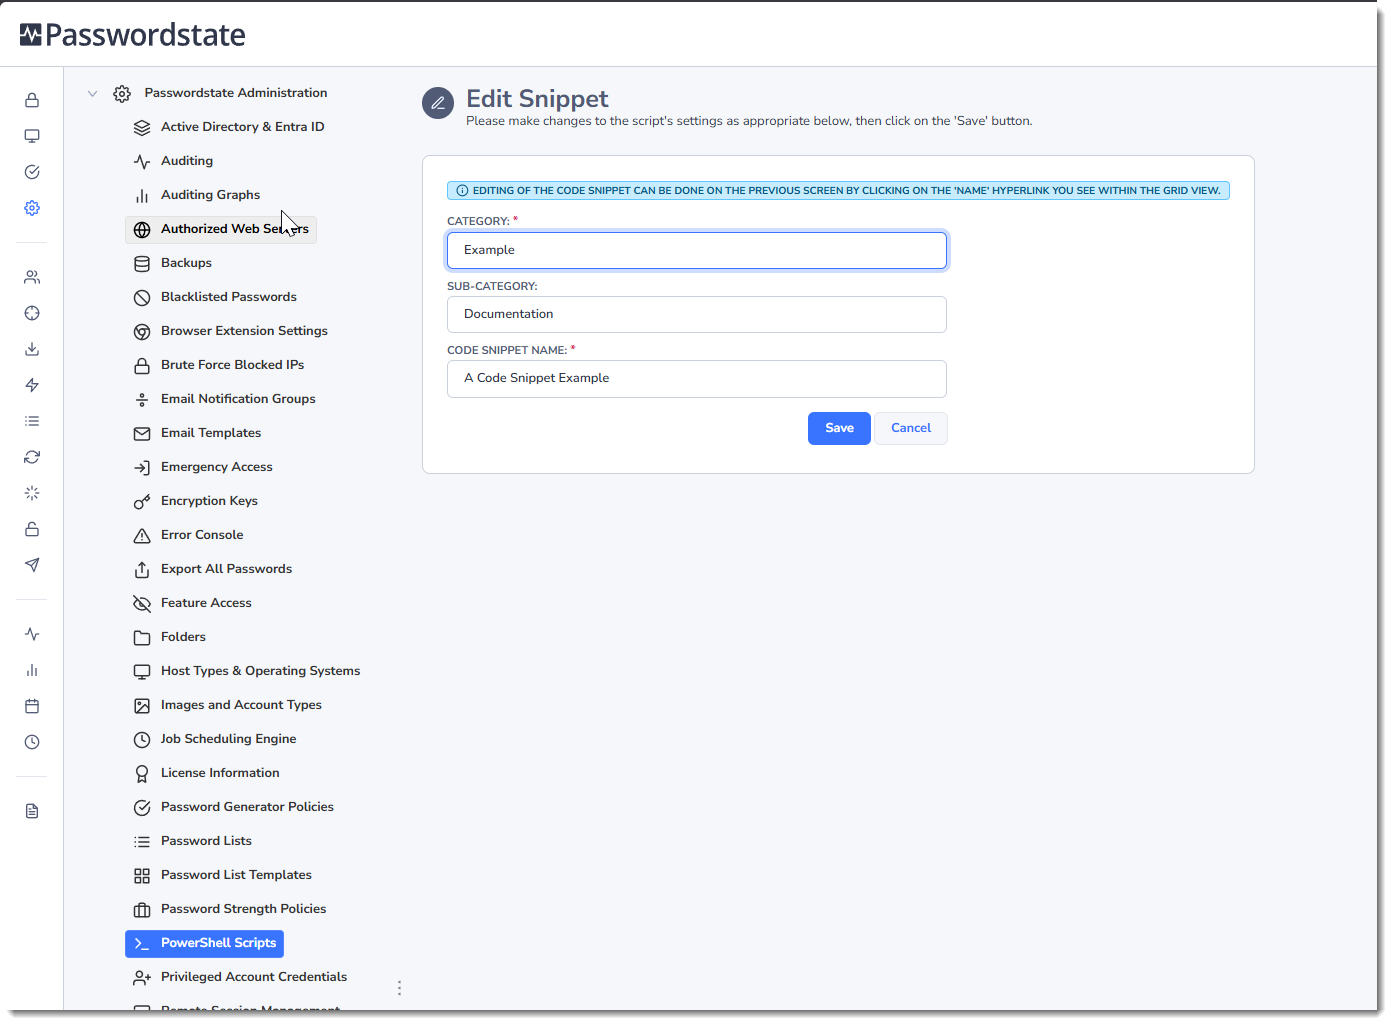Click the padlock icon atop the narrow icon rail
Viewport: 1392px width, 1025px height.
(32, 100)
